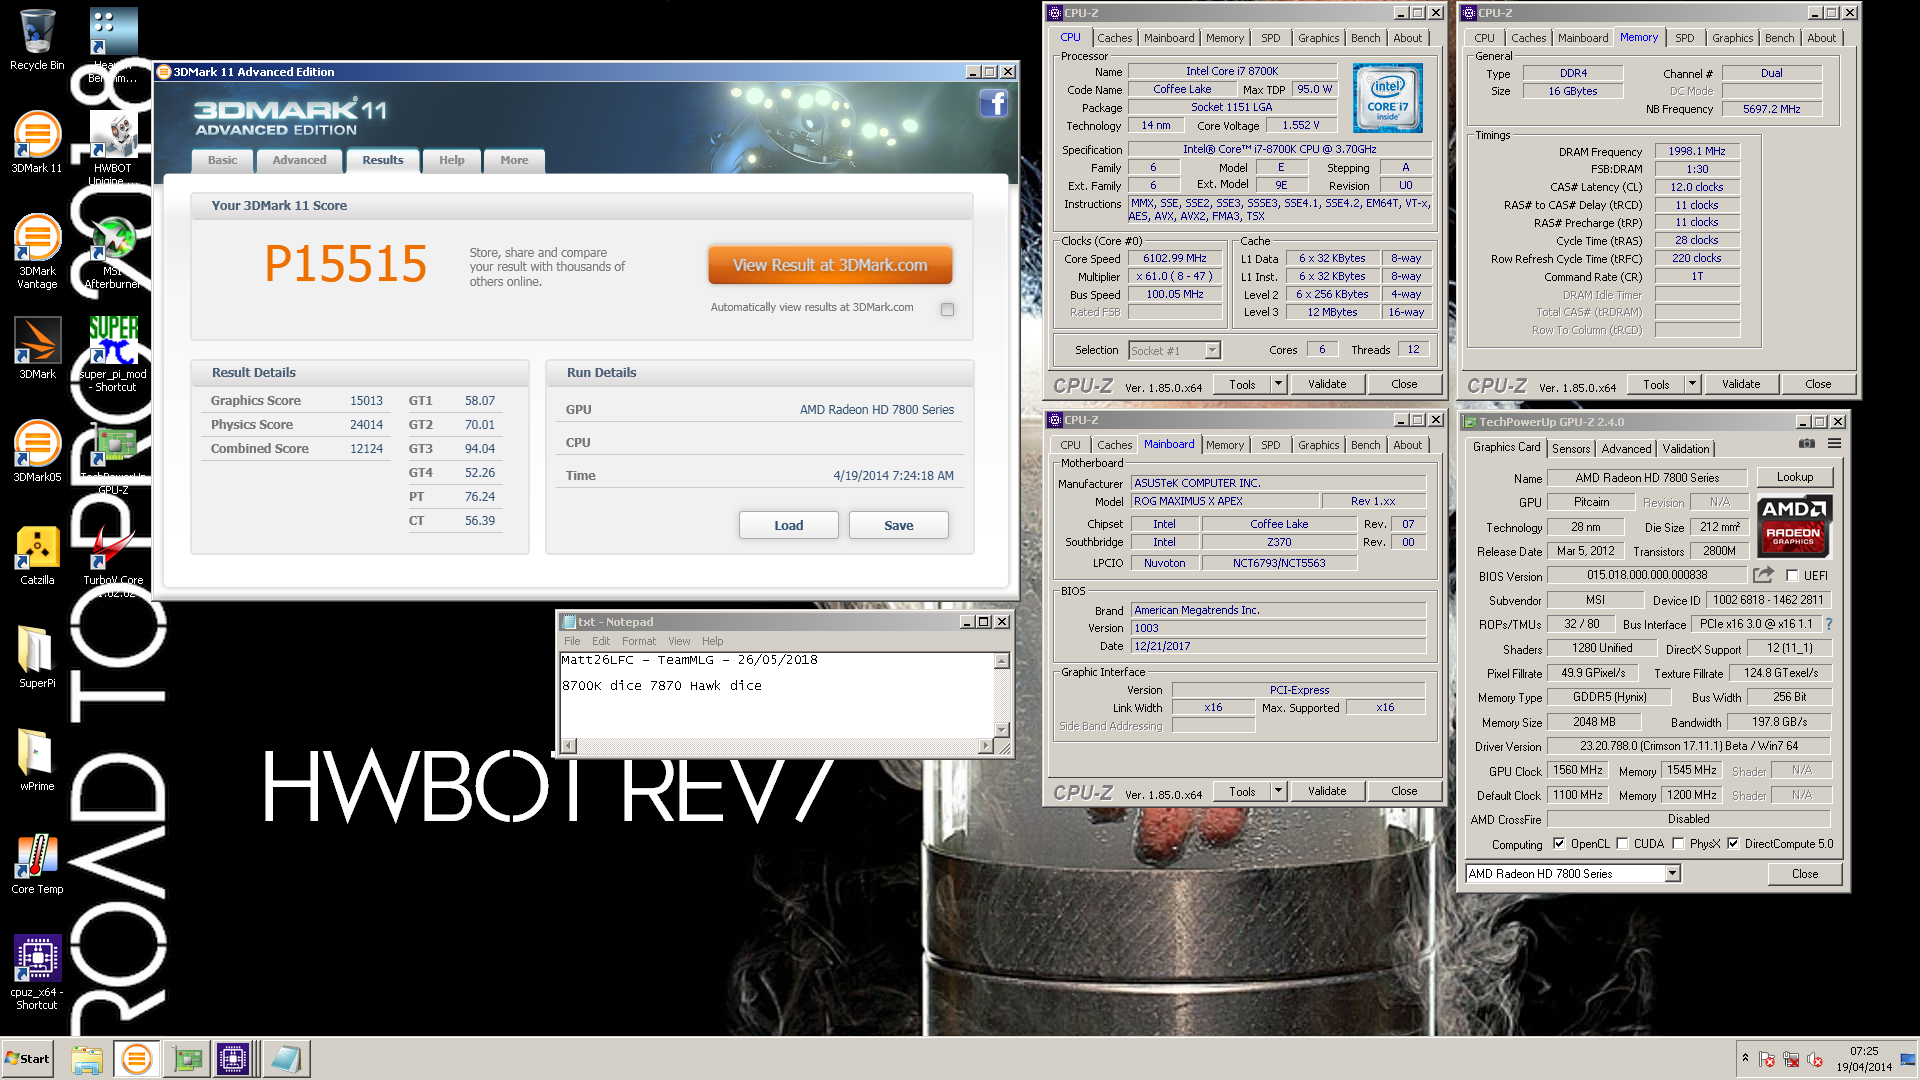The height and width of the screenshot is (1080, 1920).
Task: Click Notepad vertical scrollbar down arrow
Action: tap(1002, 729)
